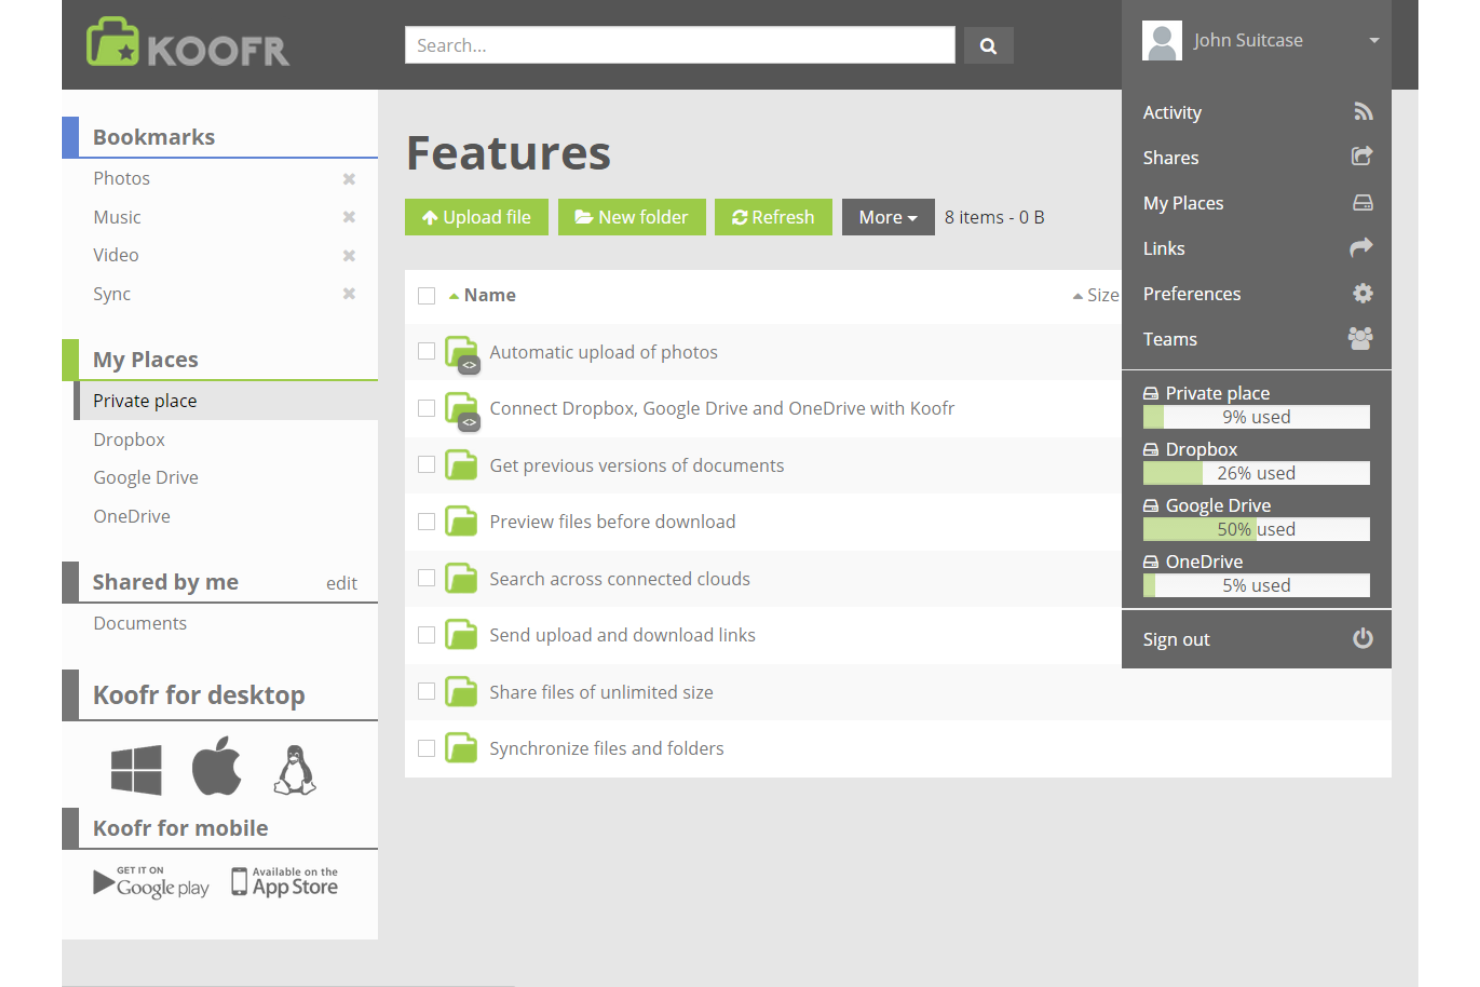Click the New folder button

(x=631, y=217)
